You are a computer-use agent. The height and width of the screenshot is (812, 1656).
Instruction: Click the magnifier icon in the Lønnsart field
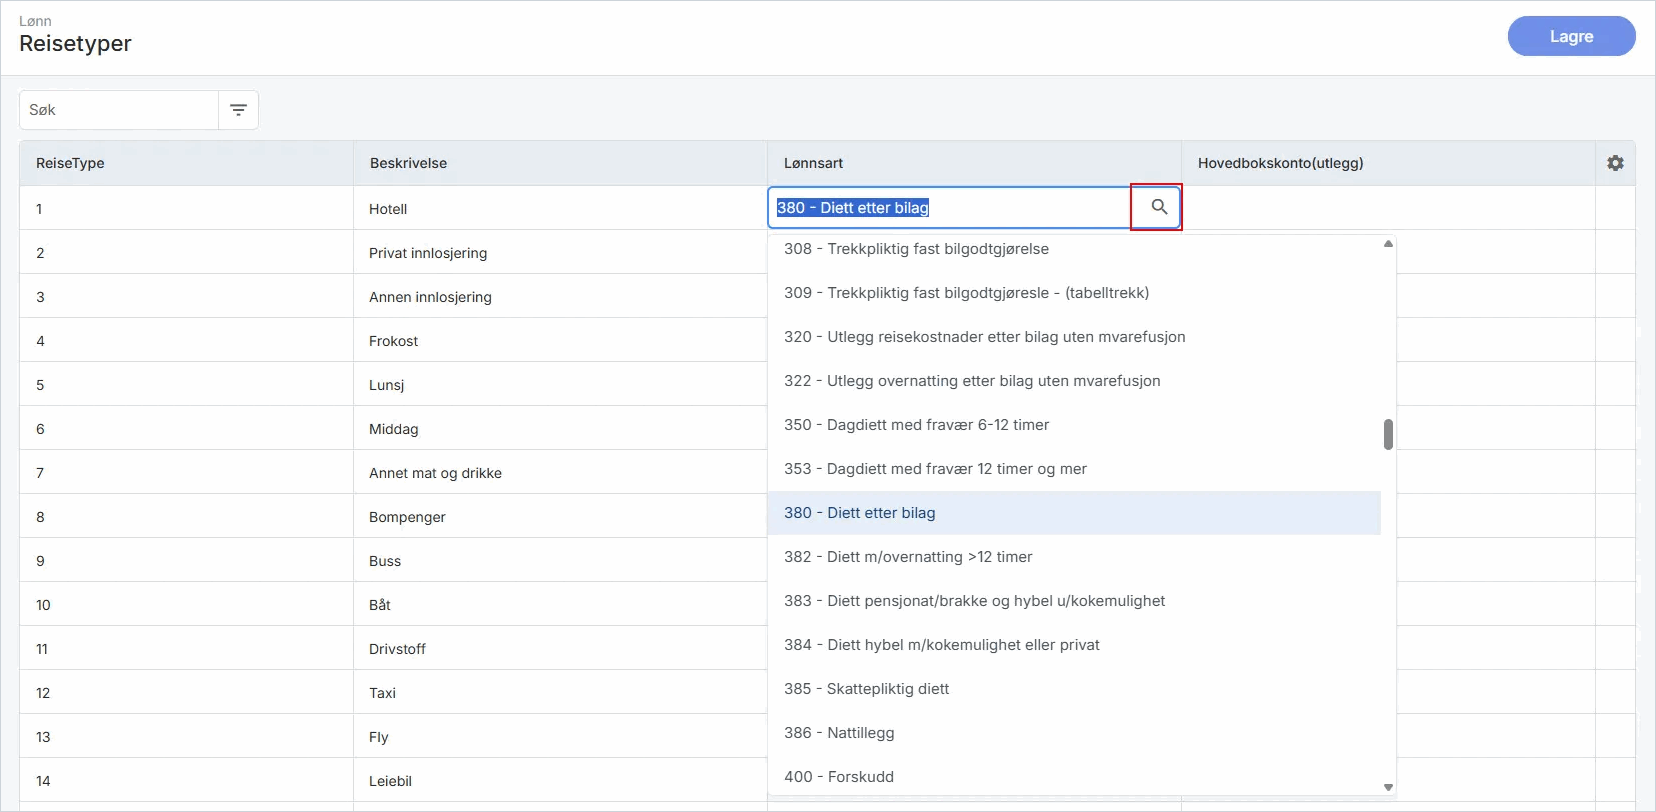tap(1158, 207)
